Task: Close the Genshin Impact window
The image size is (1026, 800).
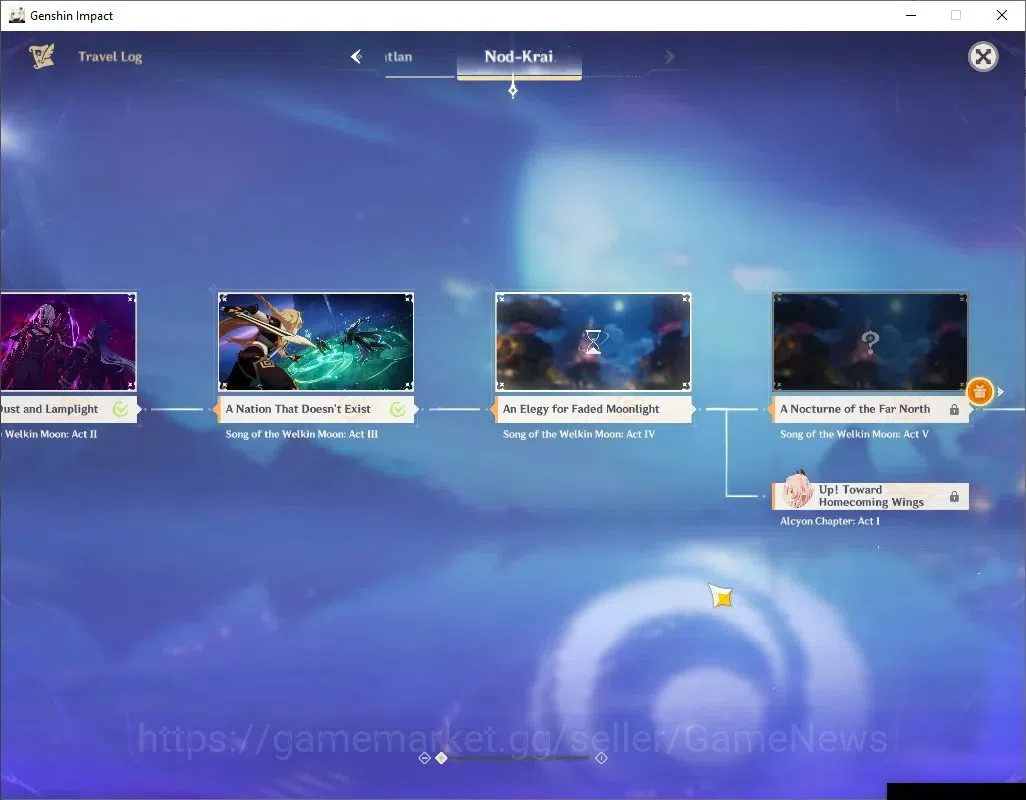Action: 1002,15
